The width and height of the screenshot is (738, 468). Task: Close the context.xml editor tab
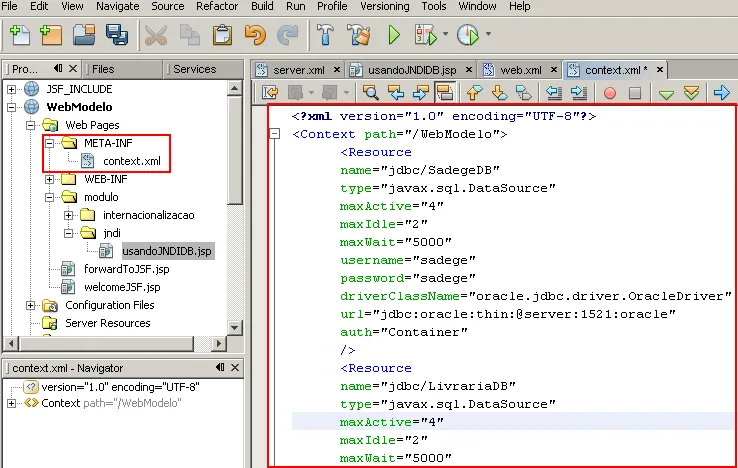pyautogui.click(x=661, y=70)
